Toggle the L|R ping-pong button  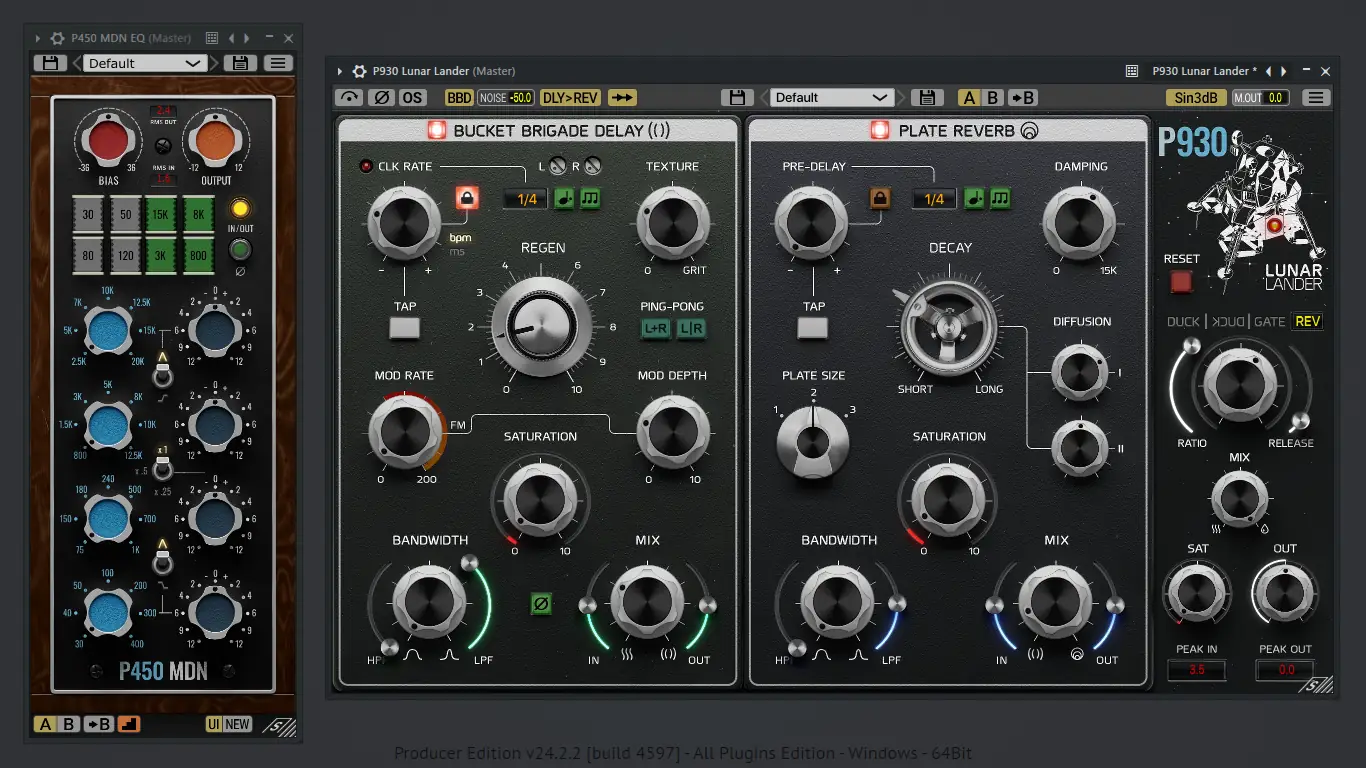[x=691, y=328]
